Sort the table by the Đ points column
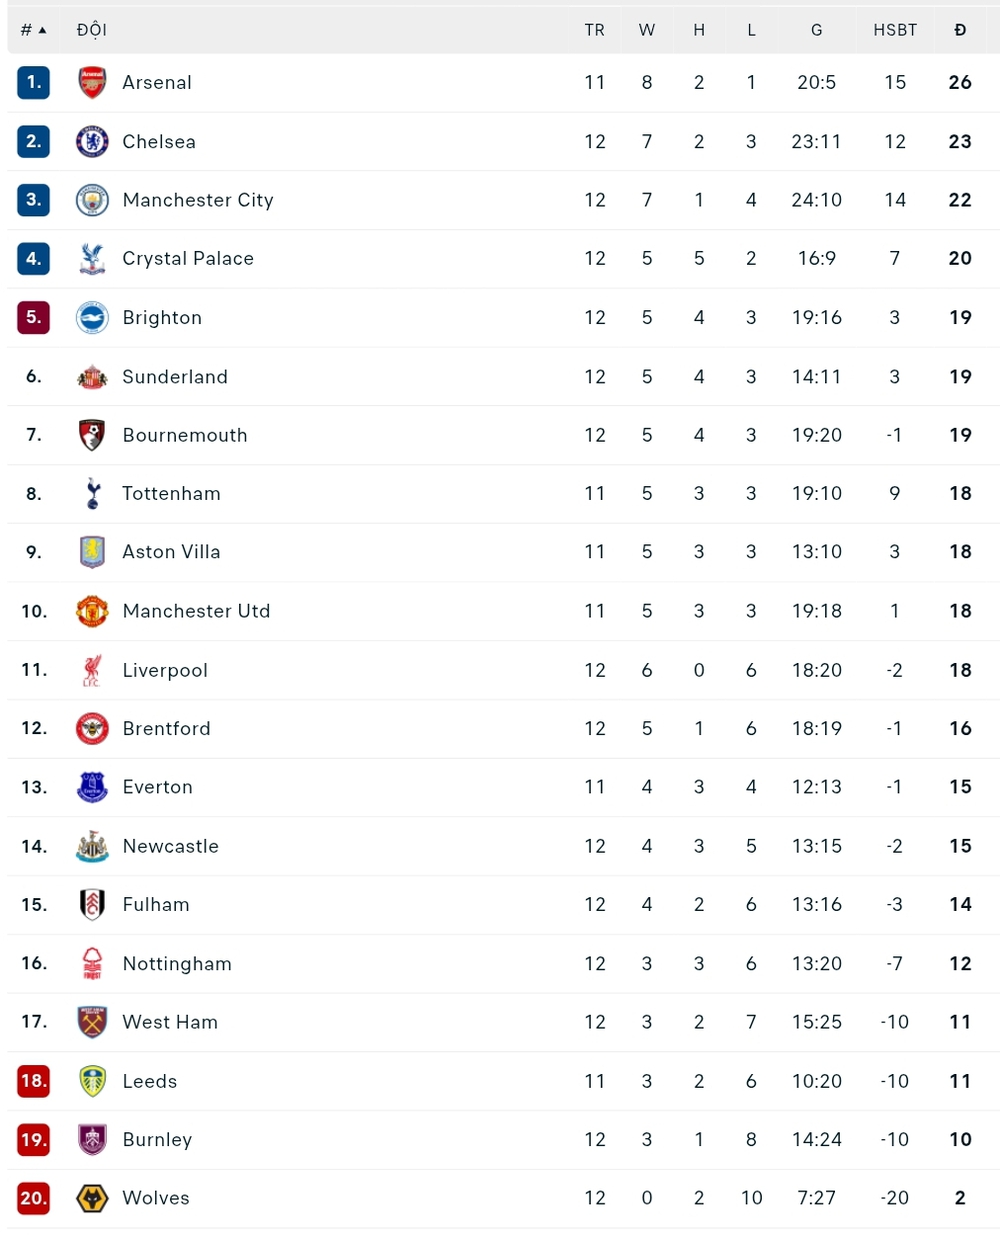Viewport: 1000px width, 1239px height. 960,29
